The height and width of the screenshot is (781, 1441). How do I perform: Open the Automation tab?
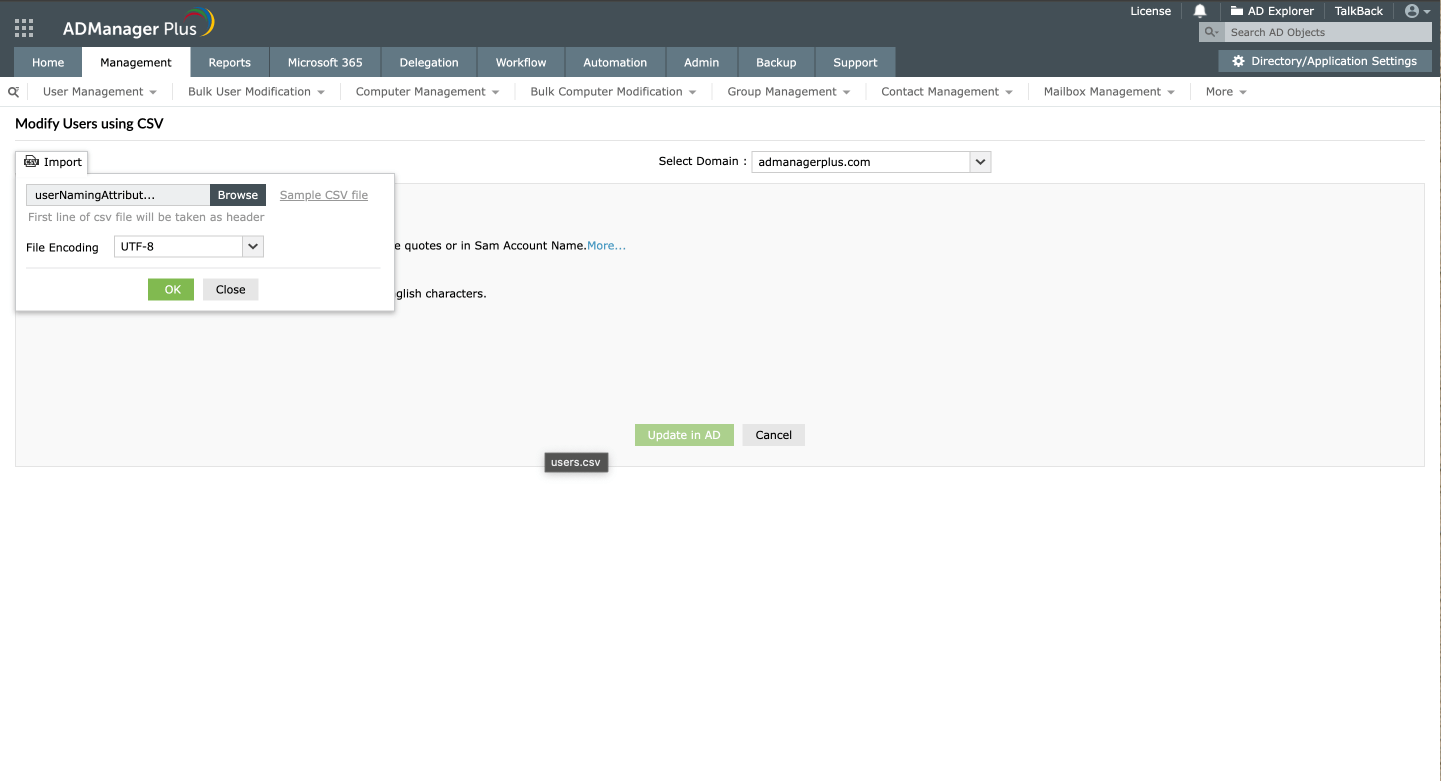(614, 61)
